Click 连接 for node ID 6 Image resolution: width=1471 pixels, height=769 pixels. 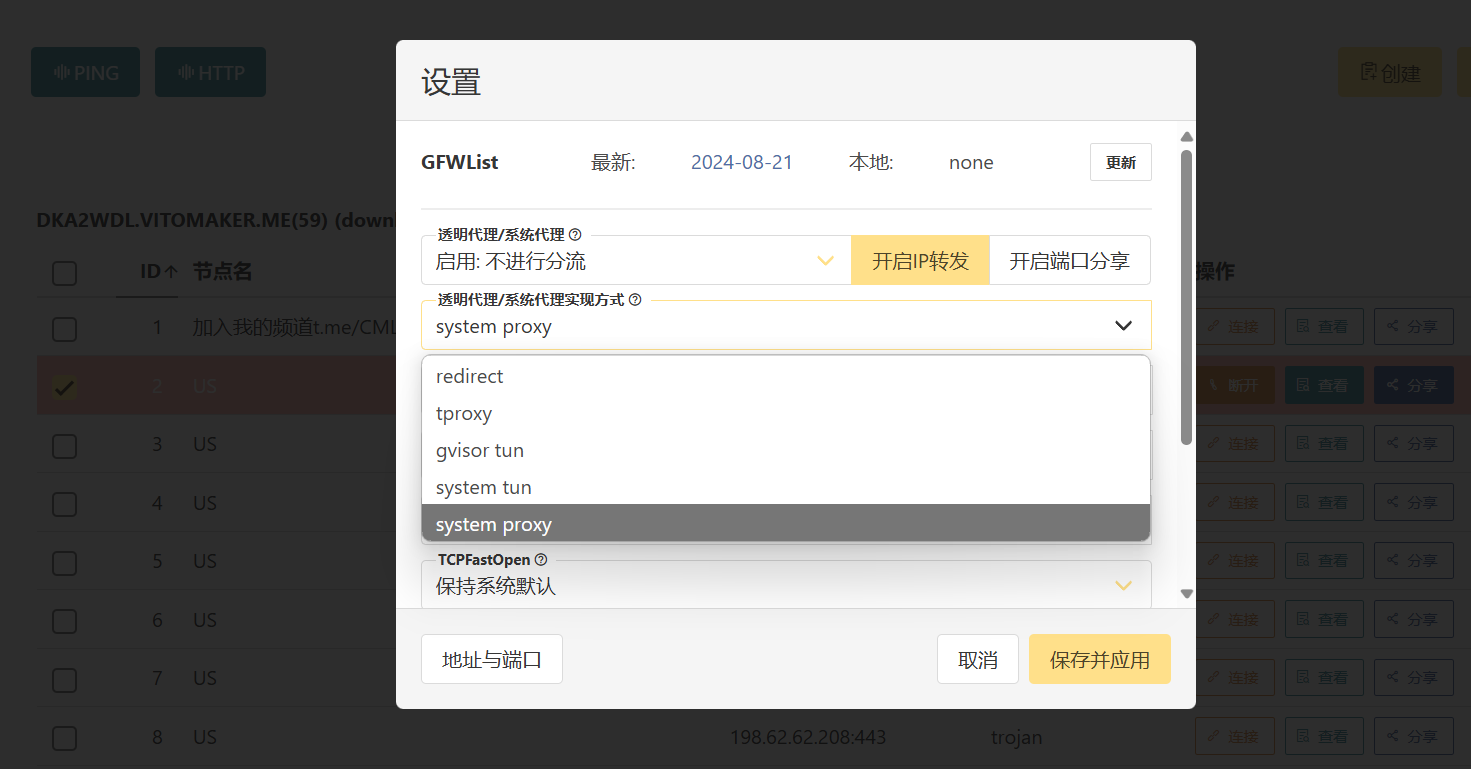pos(1234,619)
